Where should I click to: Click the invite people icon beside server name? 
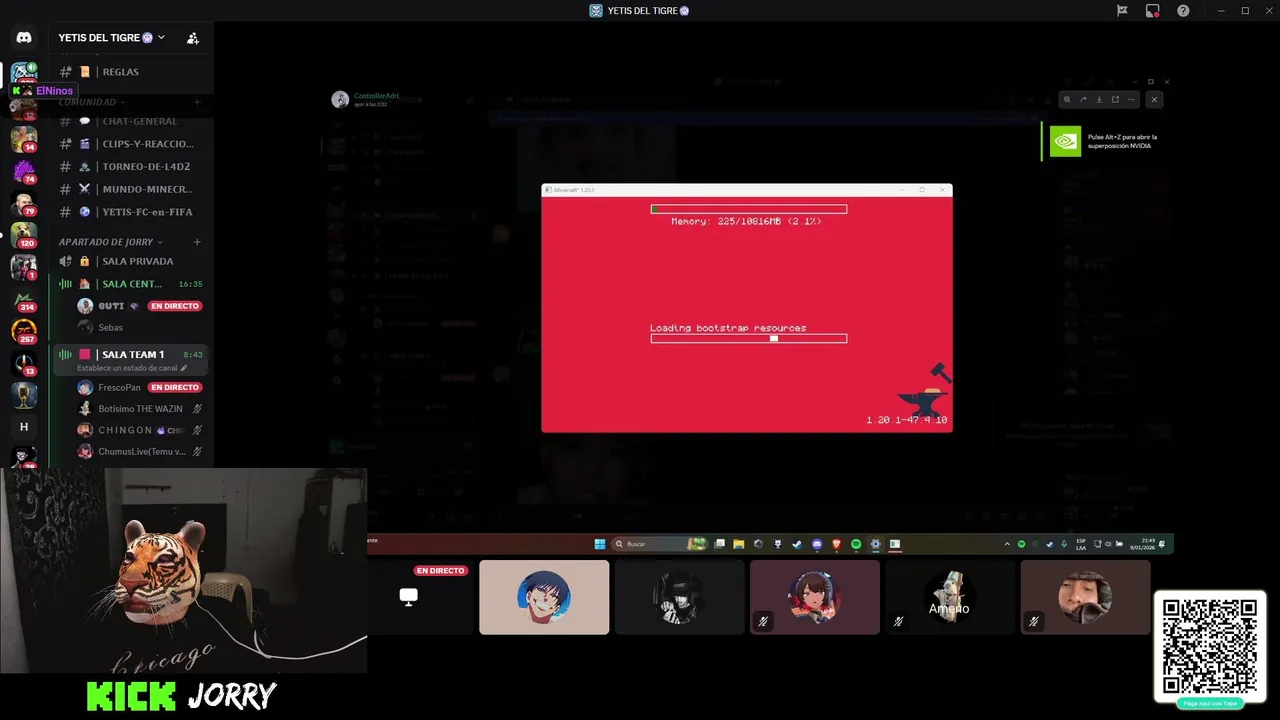click(193, 38)
